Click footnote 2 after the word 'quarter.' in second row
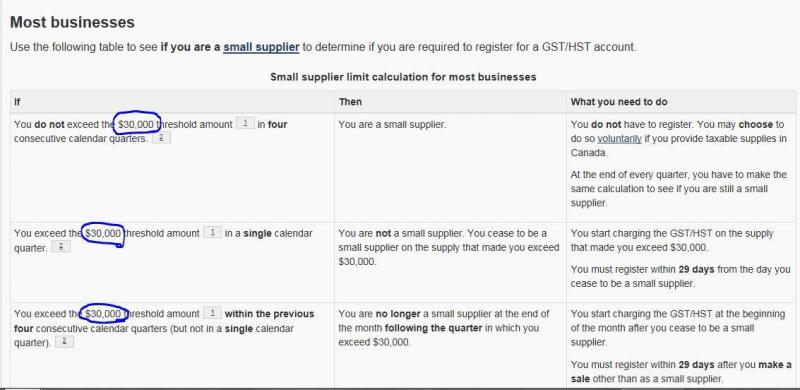 click(61, 247)
